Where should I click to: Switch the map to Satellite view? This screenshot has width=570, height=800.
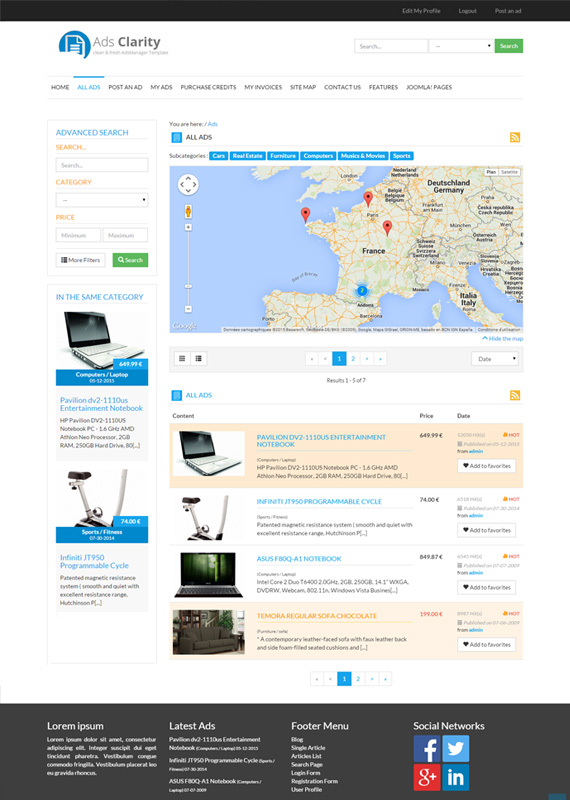tap(509, 172)
